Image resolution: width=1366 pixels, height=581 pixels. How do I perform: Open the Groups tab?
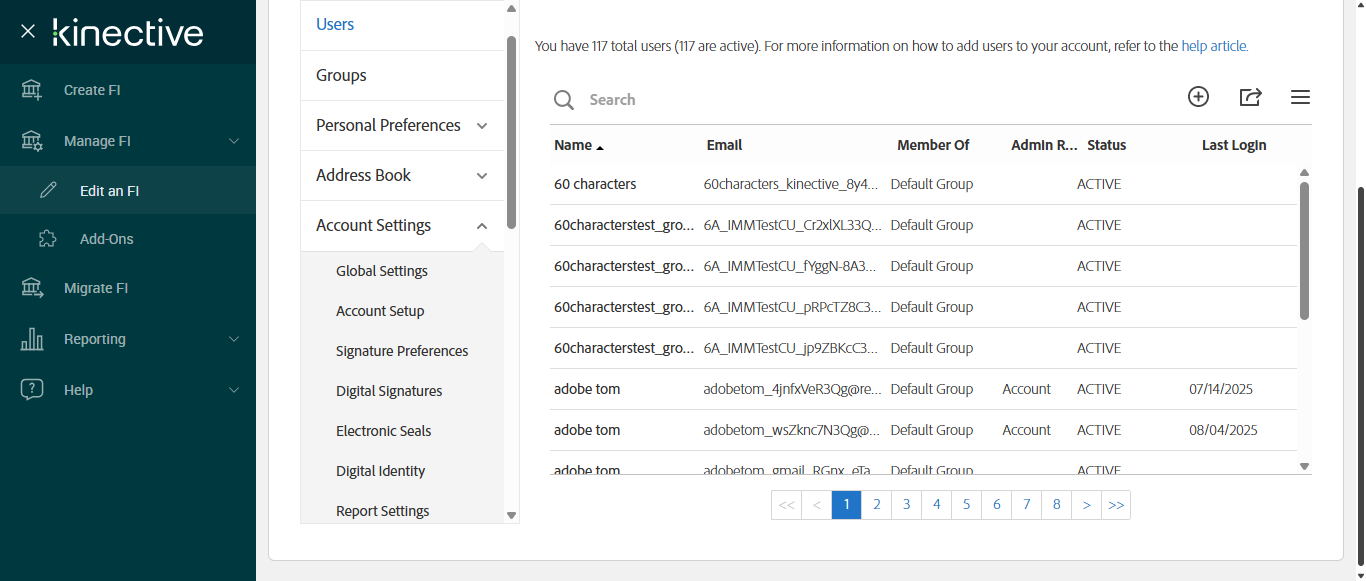[x=341, y=75]
